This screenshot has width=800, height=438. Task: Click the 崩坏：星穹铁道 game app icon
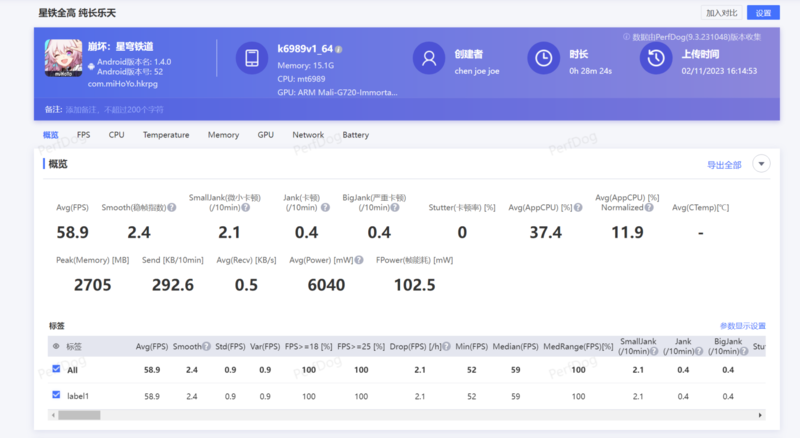64,60
